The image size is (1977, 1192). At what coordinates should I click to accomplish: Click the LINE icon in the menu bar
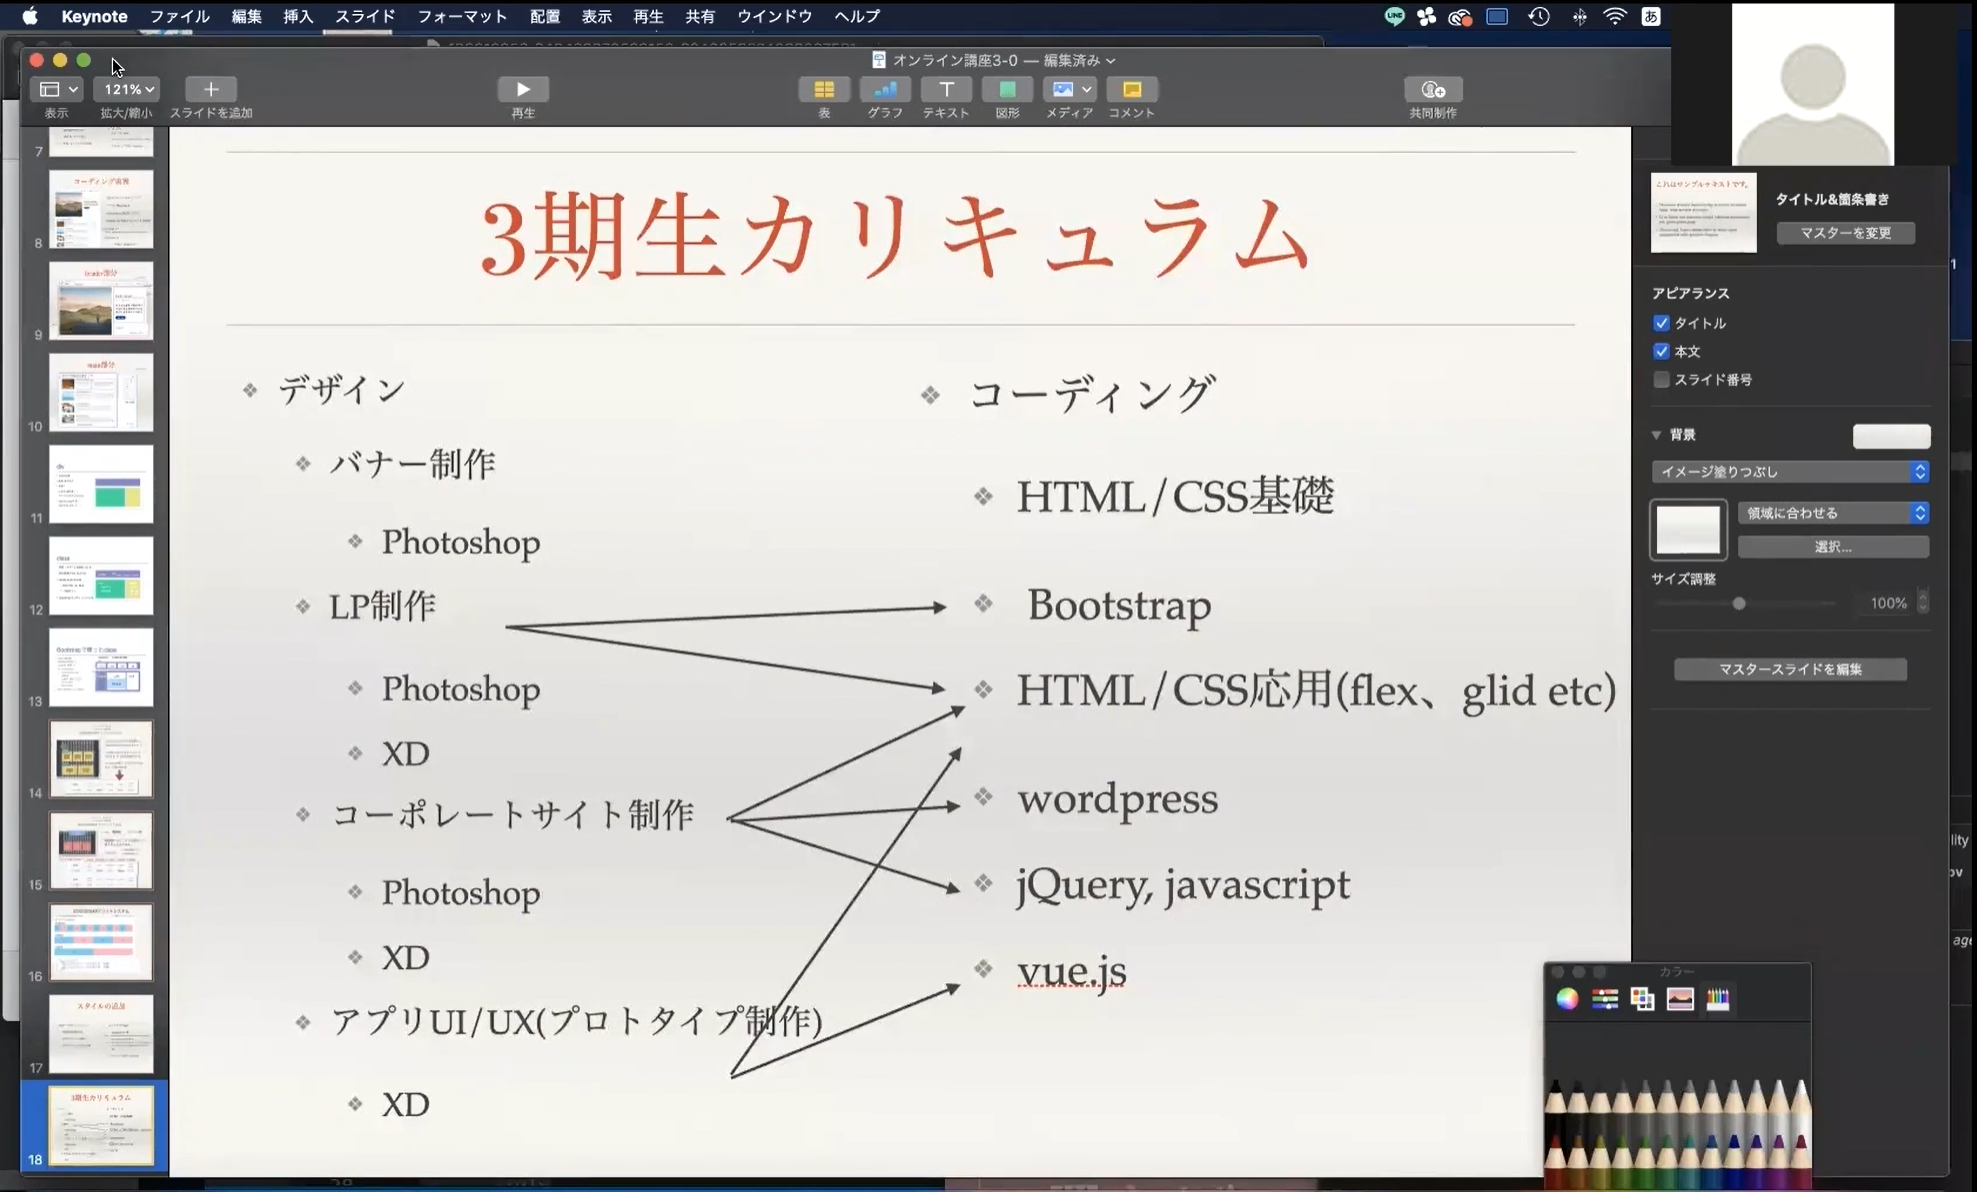click(x=1394, y=16)
